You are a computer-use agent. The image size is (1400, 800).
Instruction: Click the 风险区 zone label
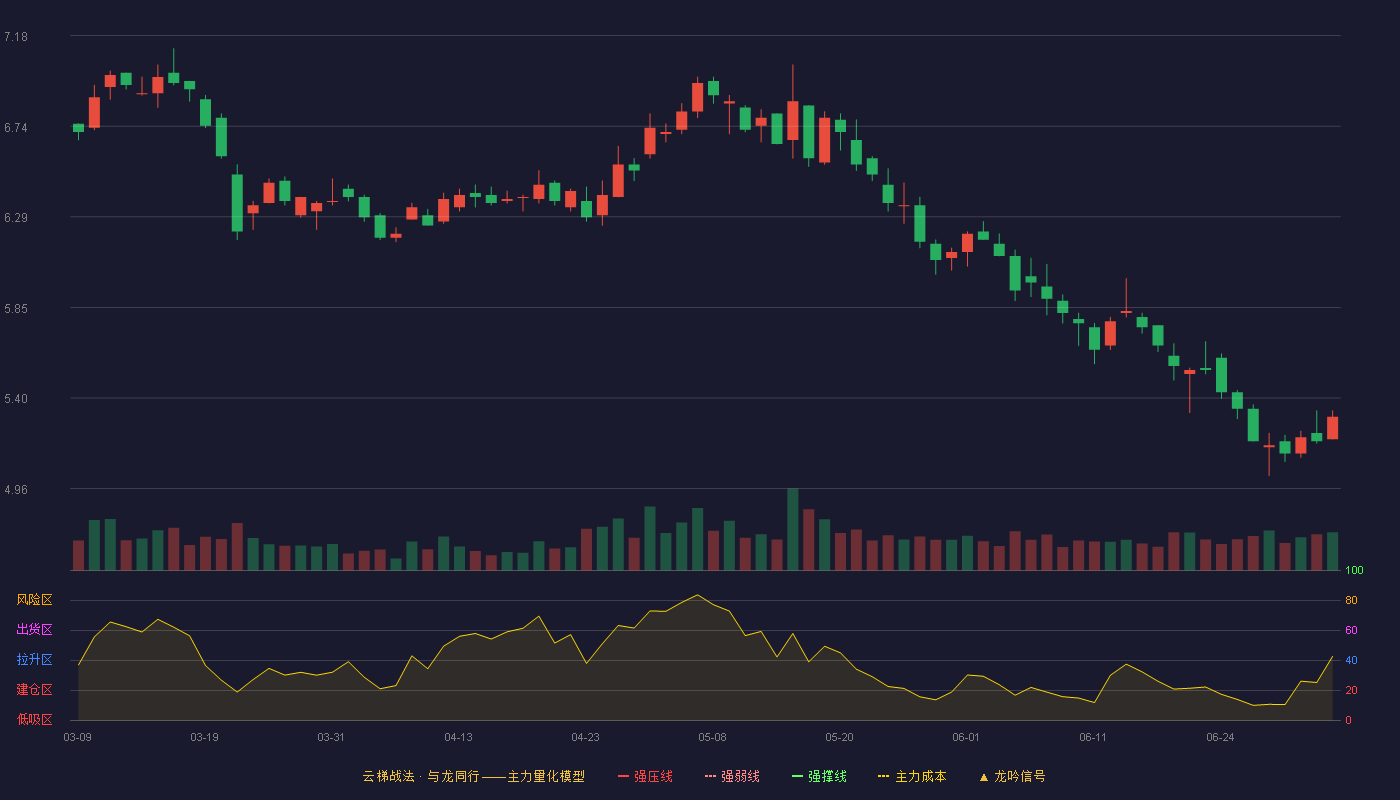tap(34, 600)
